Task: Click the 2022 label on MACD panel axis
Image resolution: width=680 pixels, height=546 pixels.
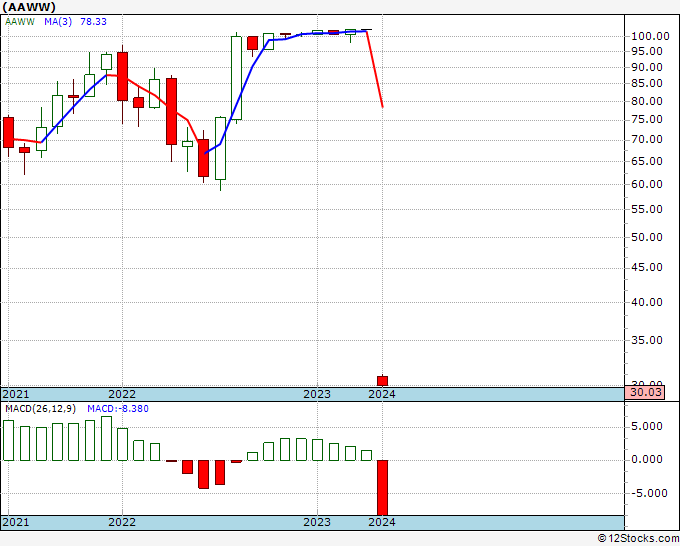Action: coord(122,523)
